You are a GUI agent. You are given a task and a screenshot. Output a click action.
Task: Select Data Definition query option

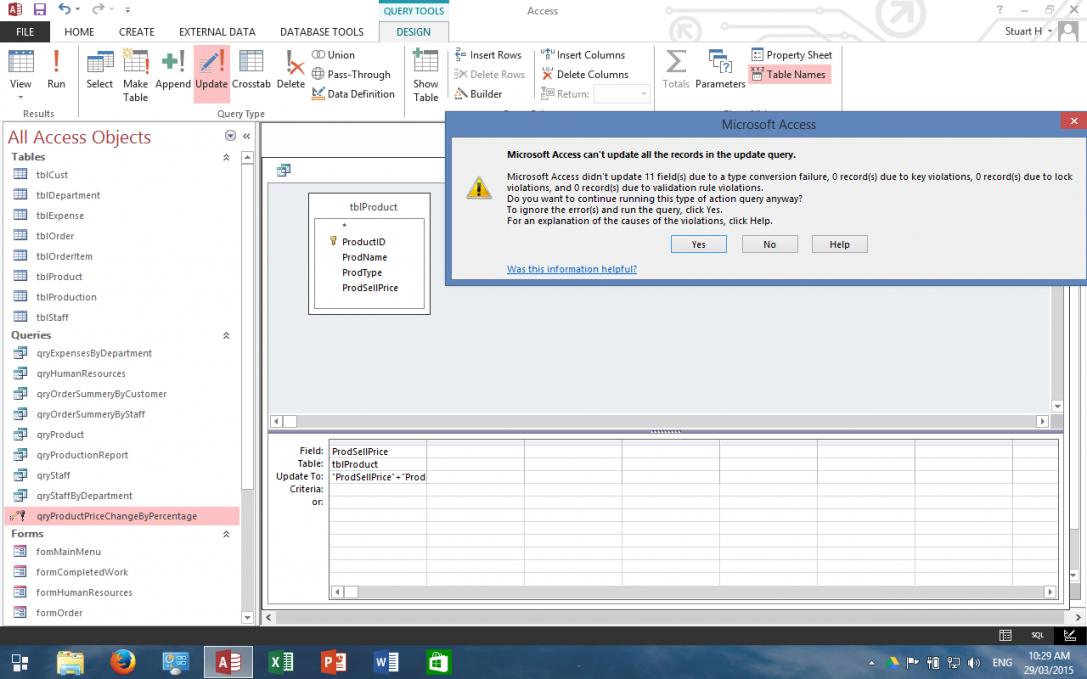point(354,94)
